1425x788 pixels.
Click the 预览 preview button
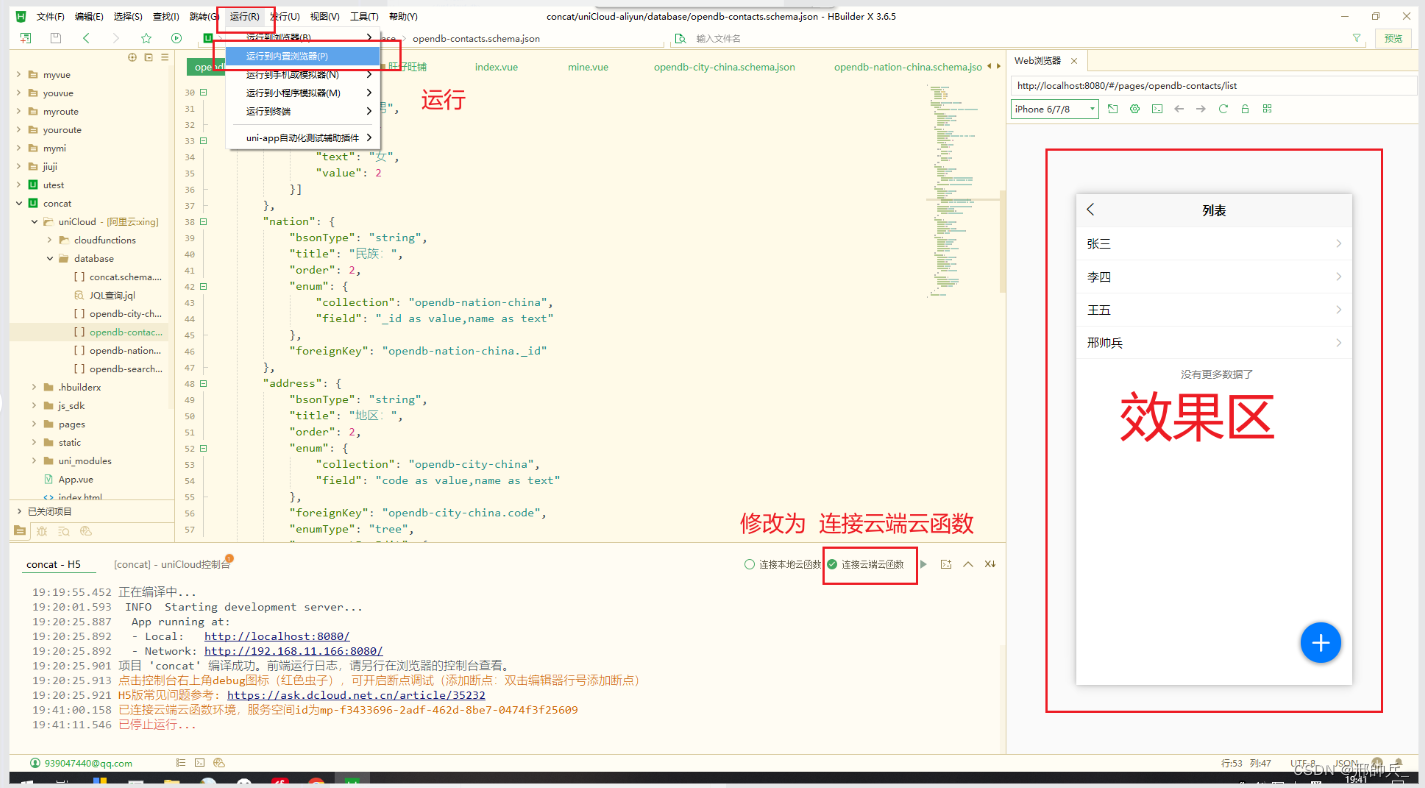[1393, 38]
